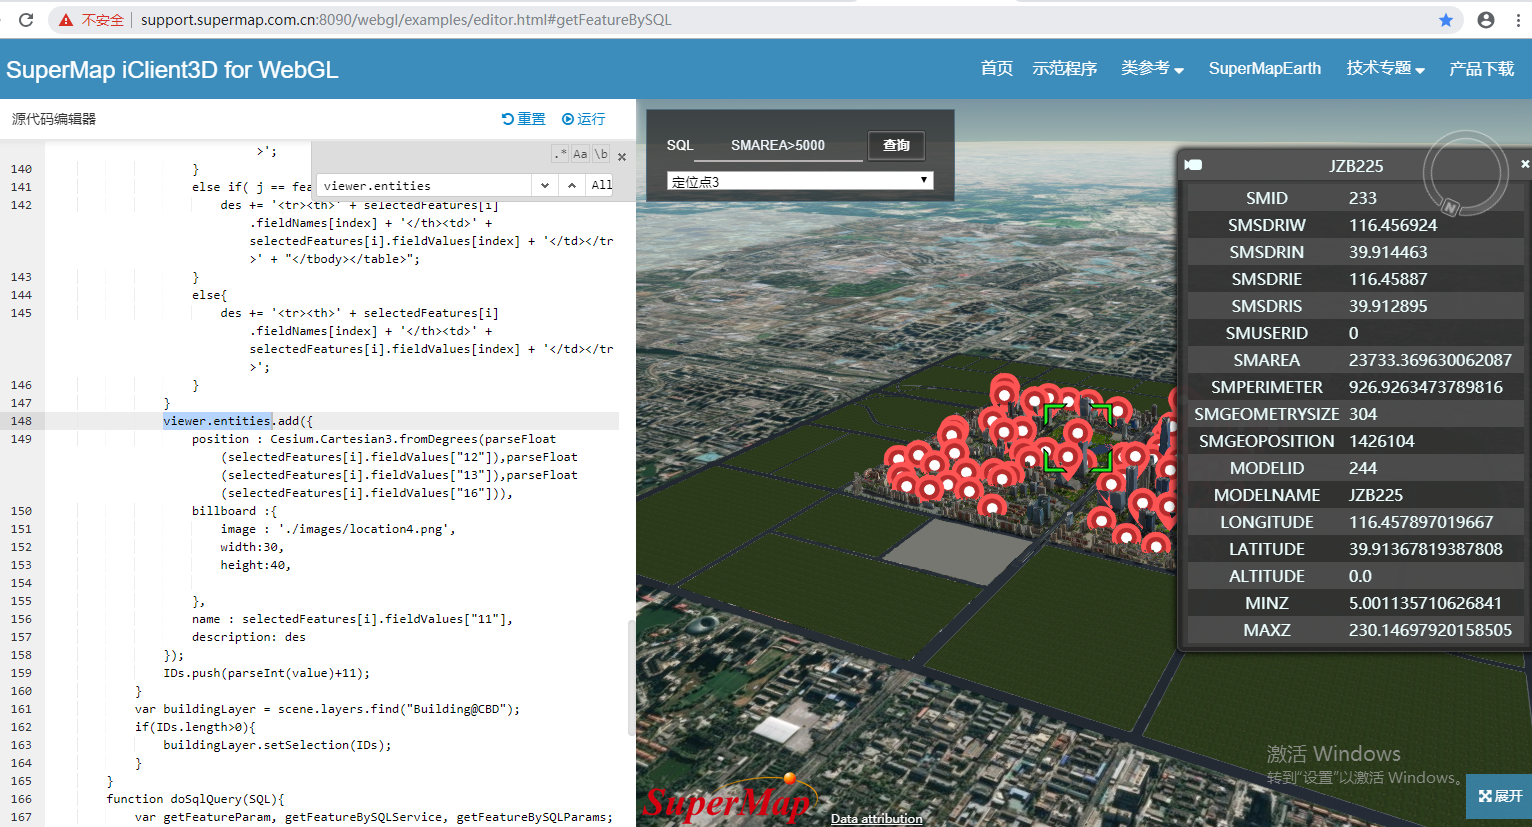Close the JZB225 info box
This screenshot has height=827, width=1532.
tap(1524, 164)
